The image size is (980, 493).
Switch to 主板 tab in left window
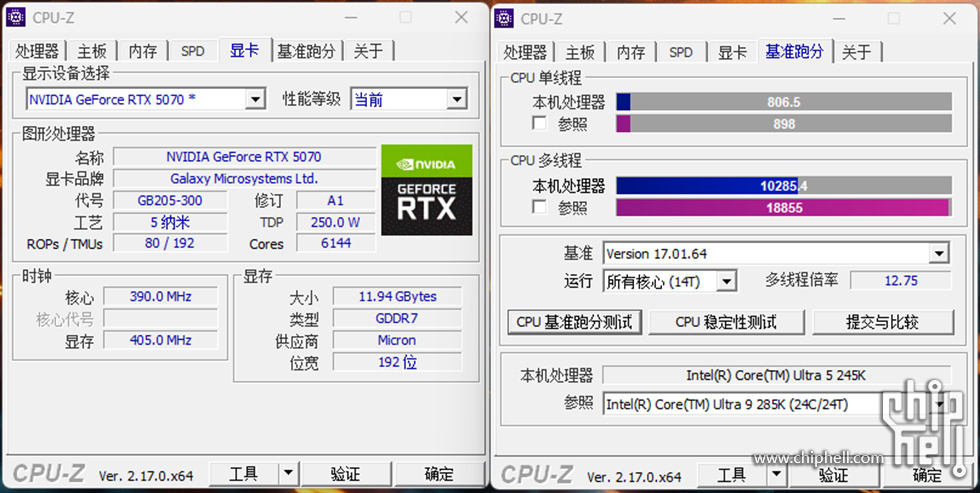[x=92, y=51]
